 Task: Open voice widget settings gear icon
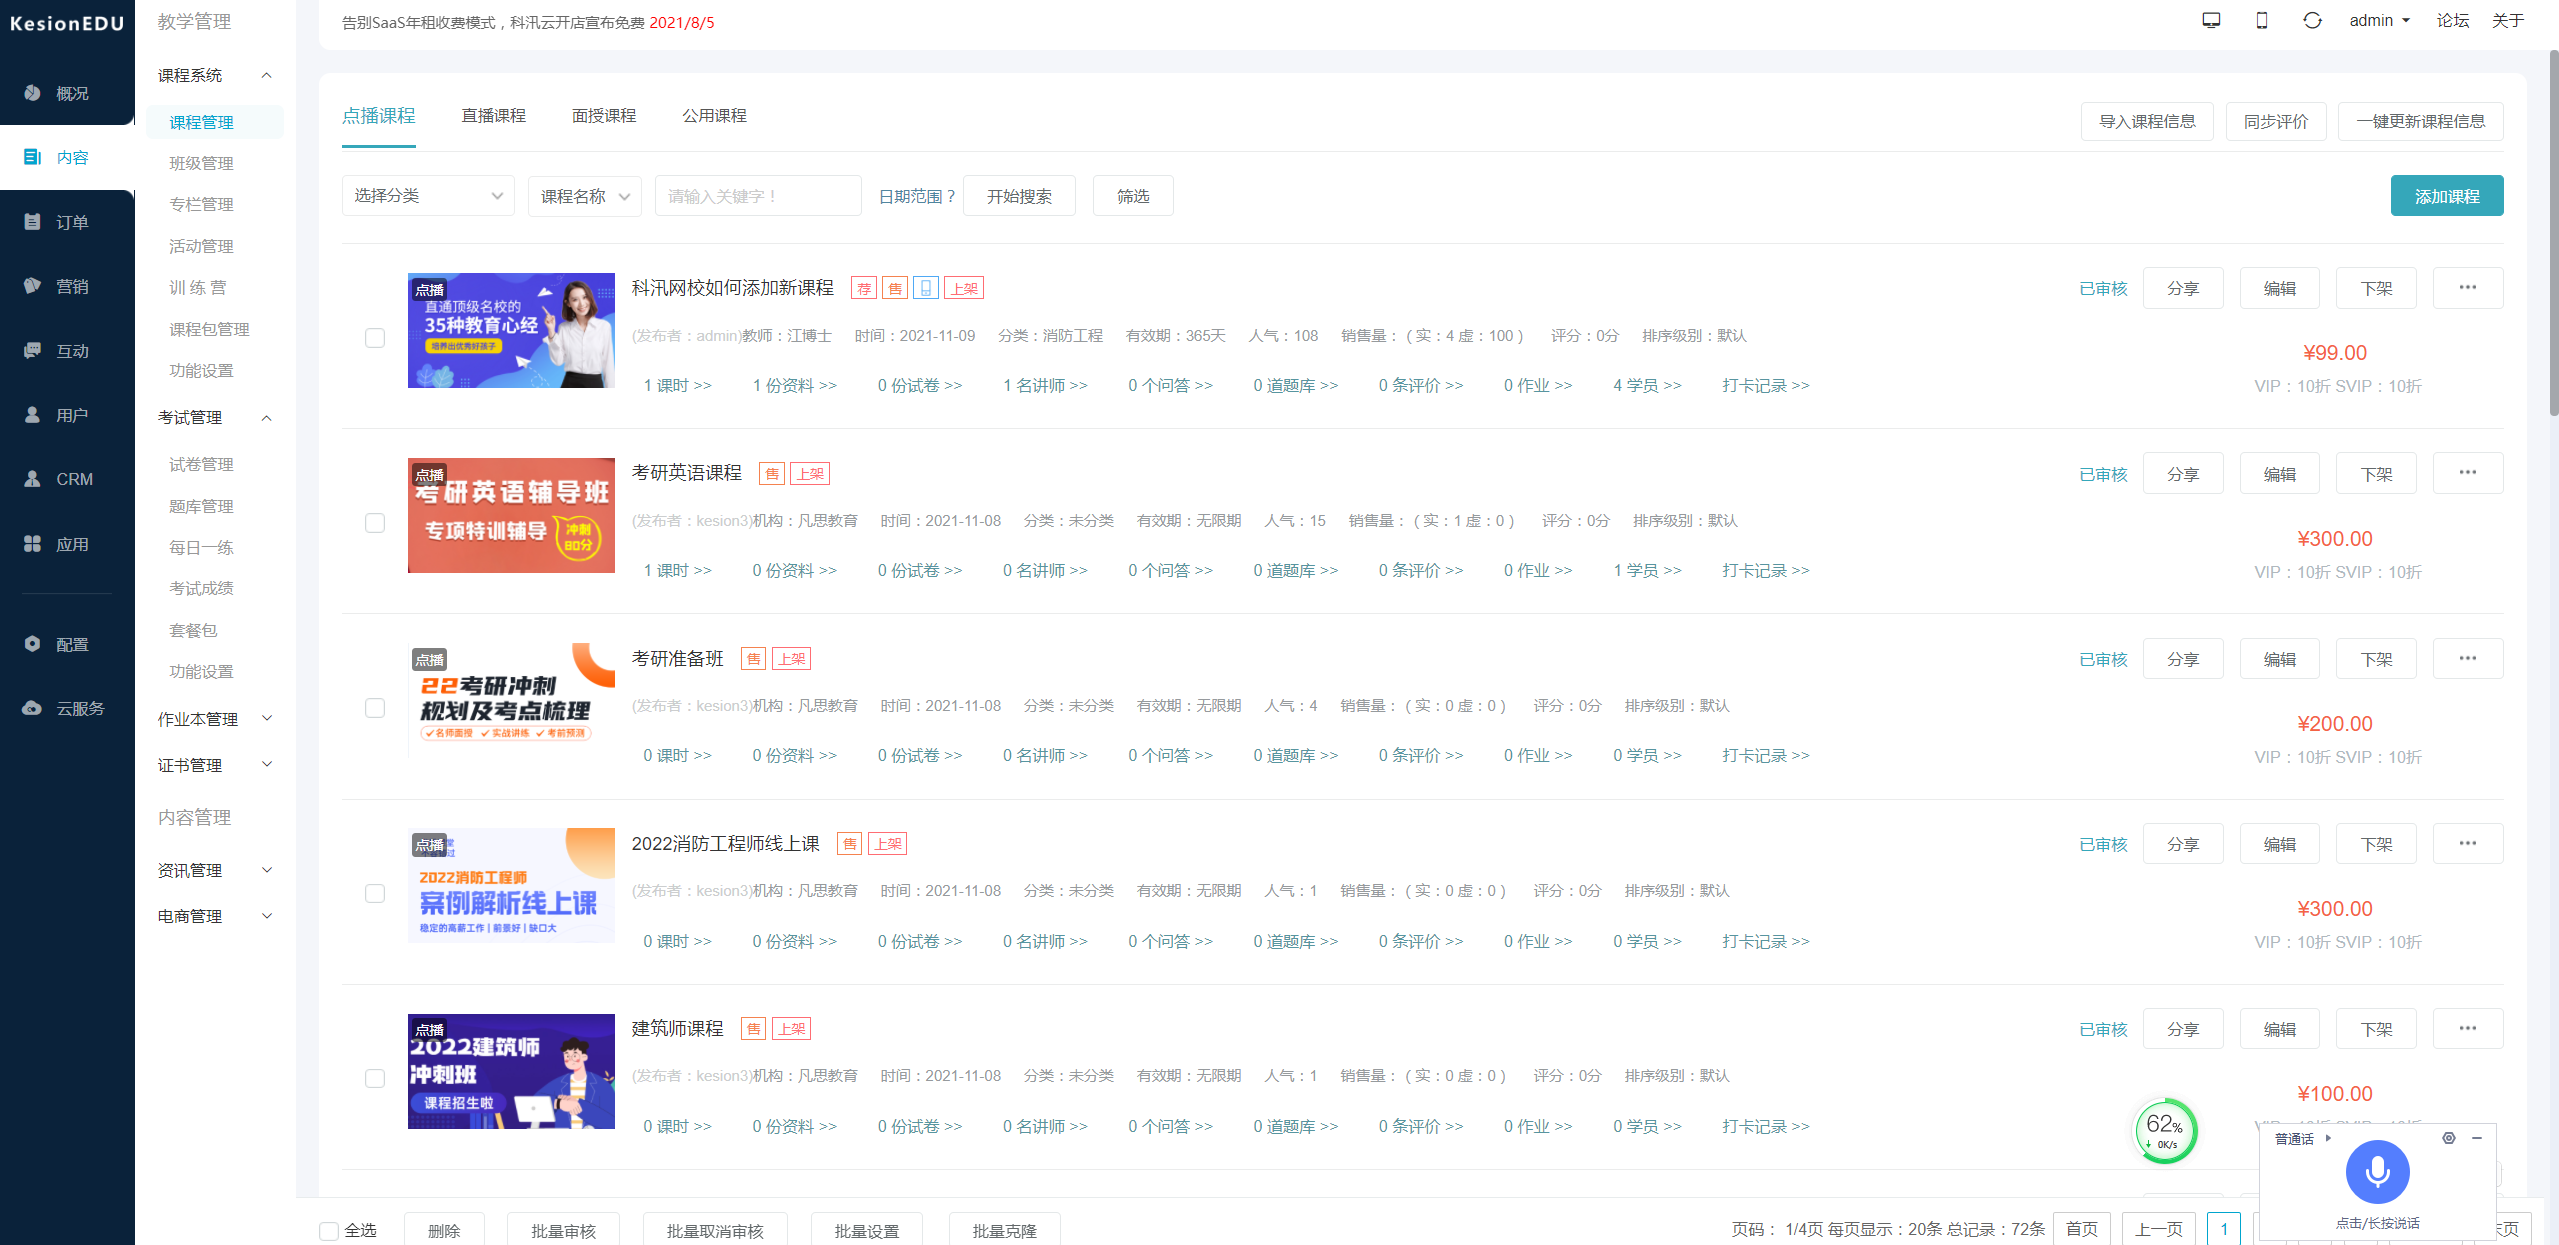2448,1138
